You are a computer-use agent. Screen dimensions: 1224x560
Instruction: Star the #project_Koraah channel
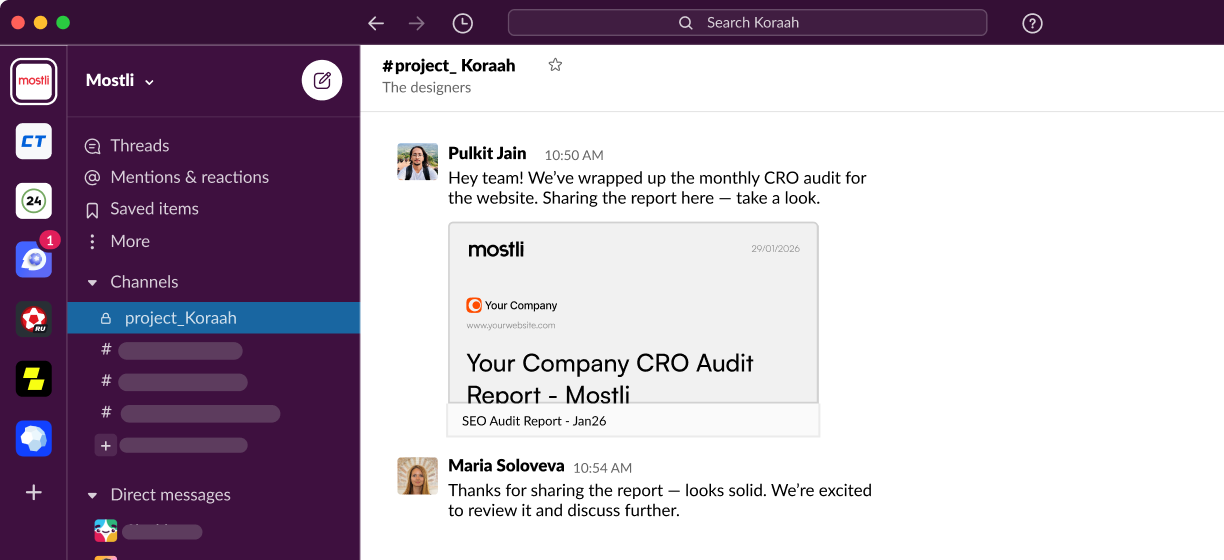[555, 65]
